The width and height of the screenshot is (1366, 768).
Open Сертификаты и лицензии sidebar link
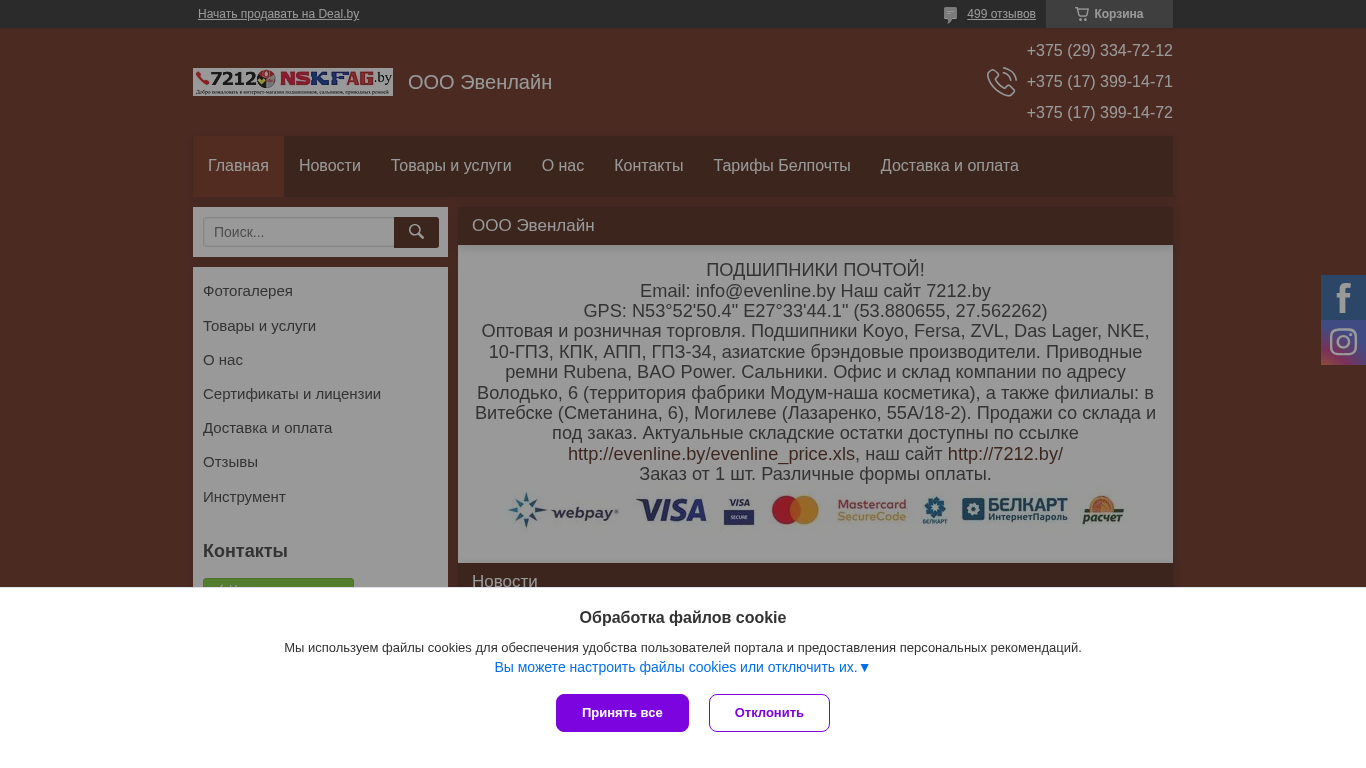[292, 394]
